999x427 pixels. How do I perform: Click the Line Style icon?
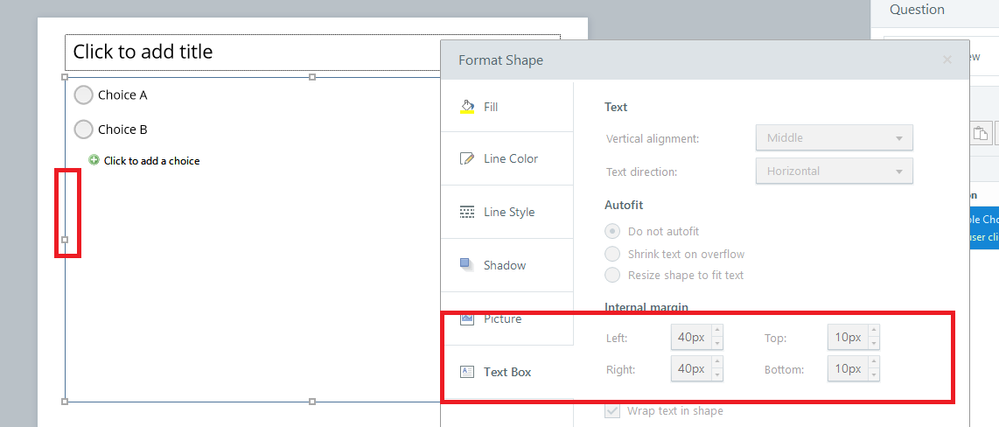click(466, 212)
